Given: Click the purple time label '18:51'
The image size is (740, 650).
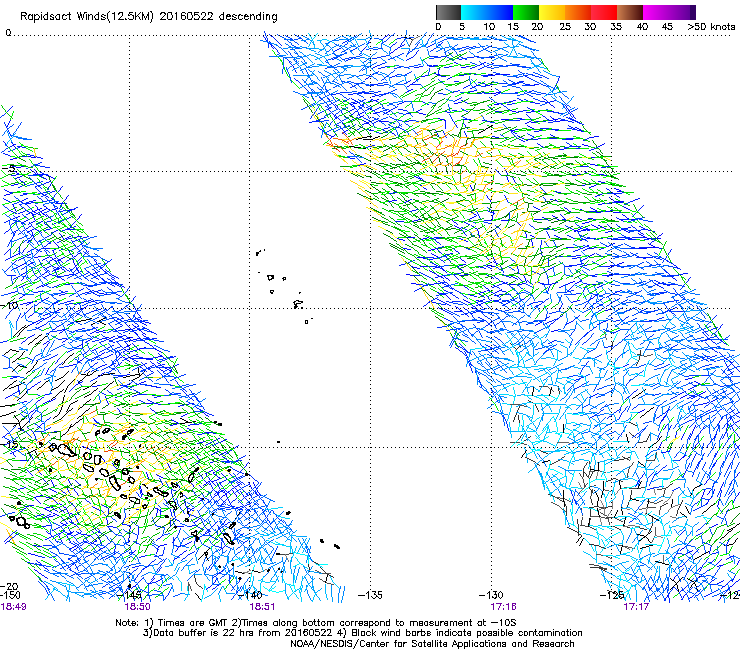Looking at the screenshot, I should click(x=262, y=606).
